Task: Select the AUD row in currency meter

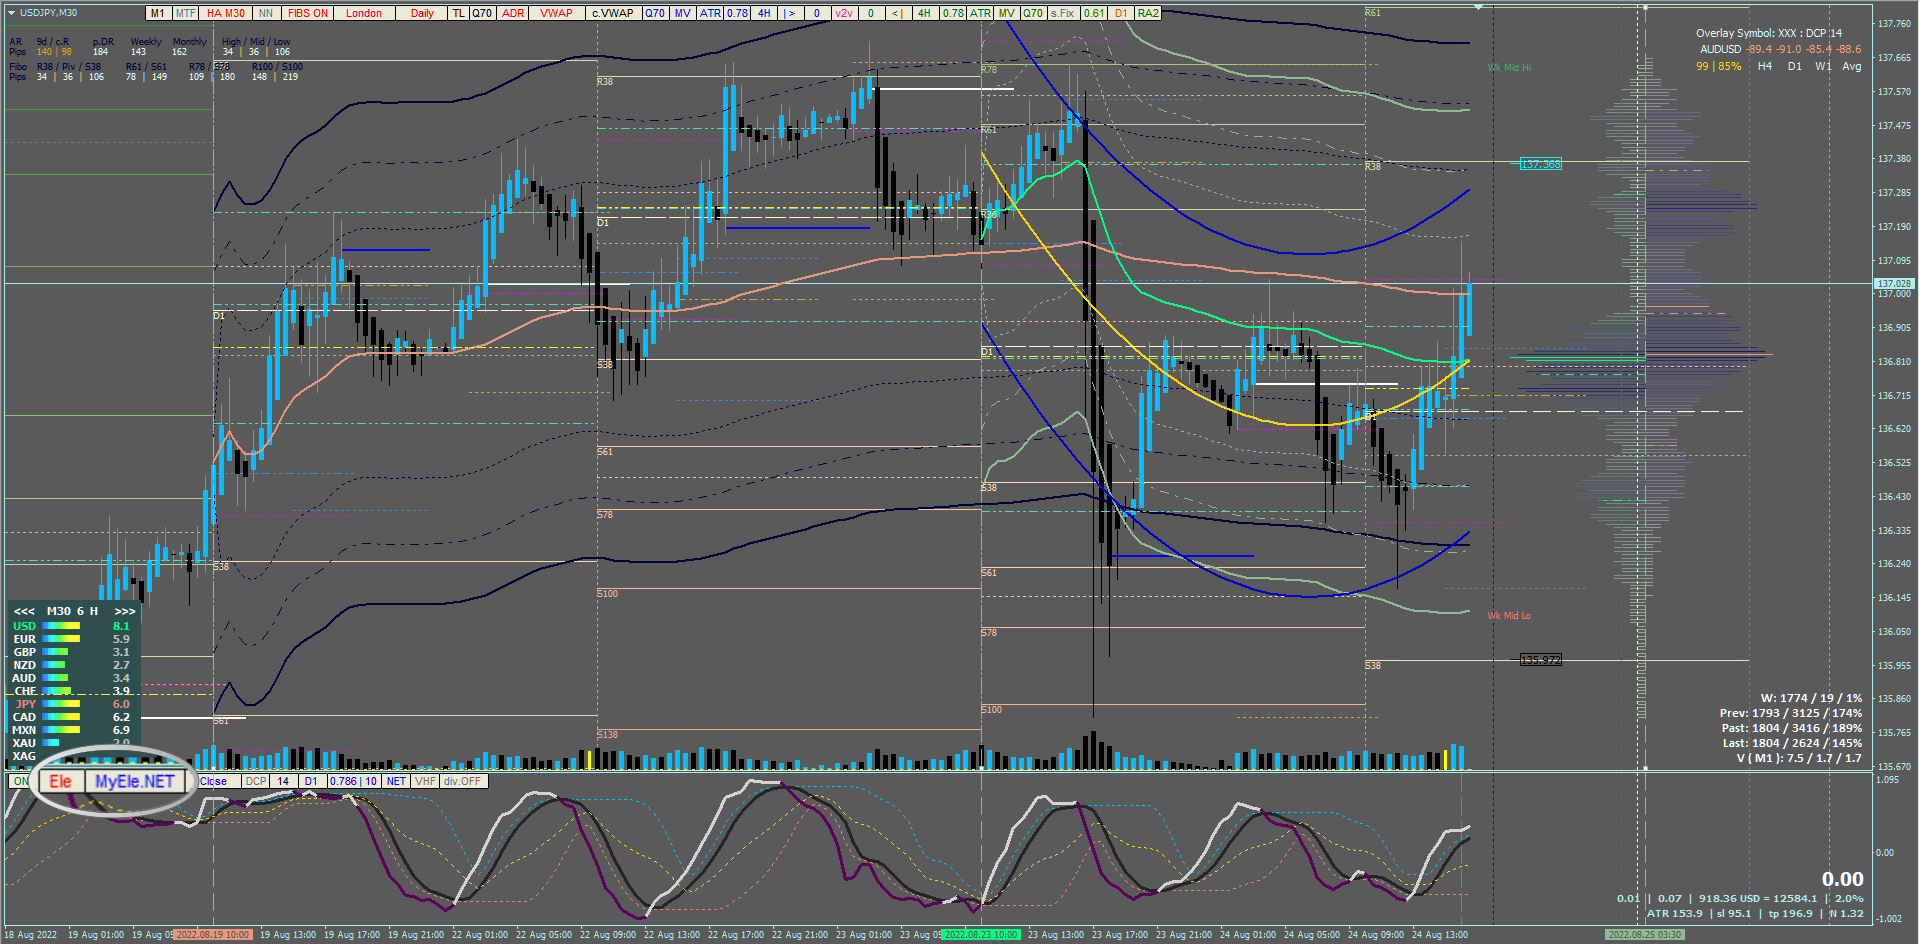Action: click(70, 678)
